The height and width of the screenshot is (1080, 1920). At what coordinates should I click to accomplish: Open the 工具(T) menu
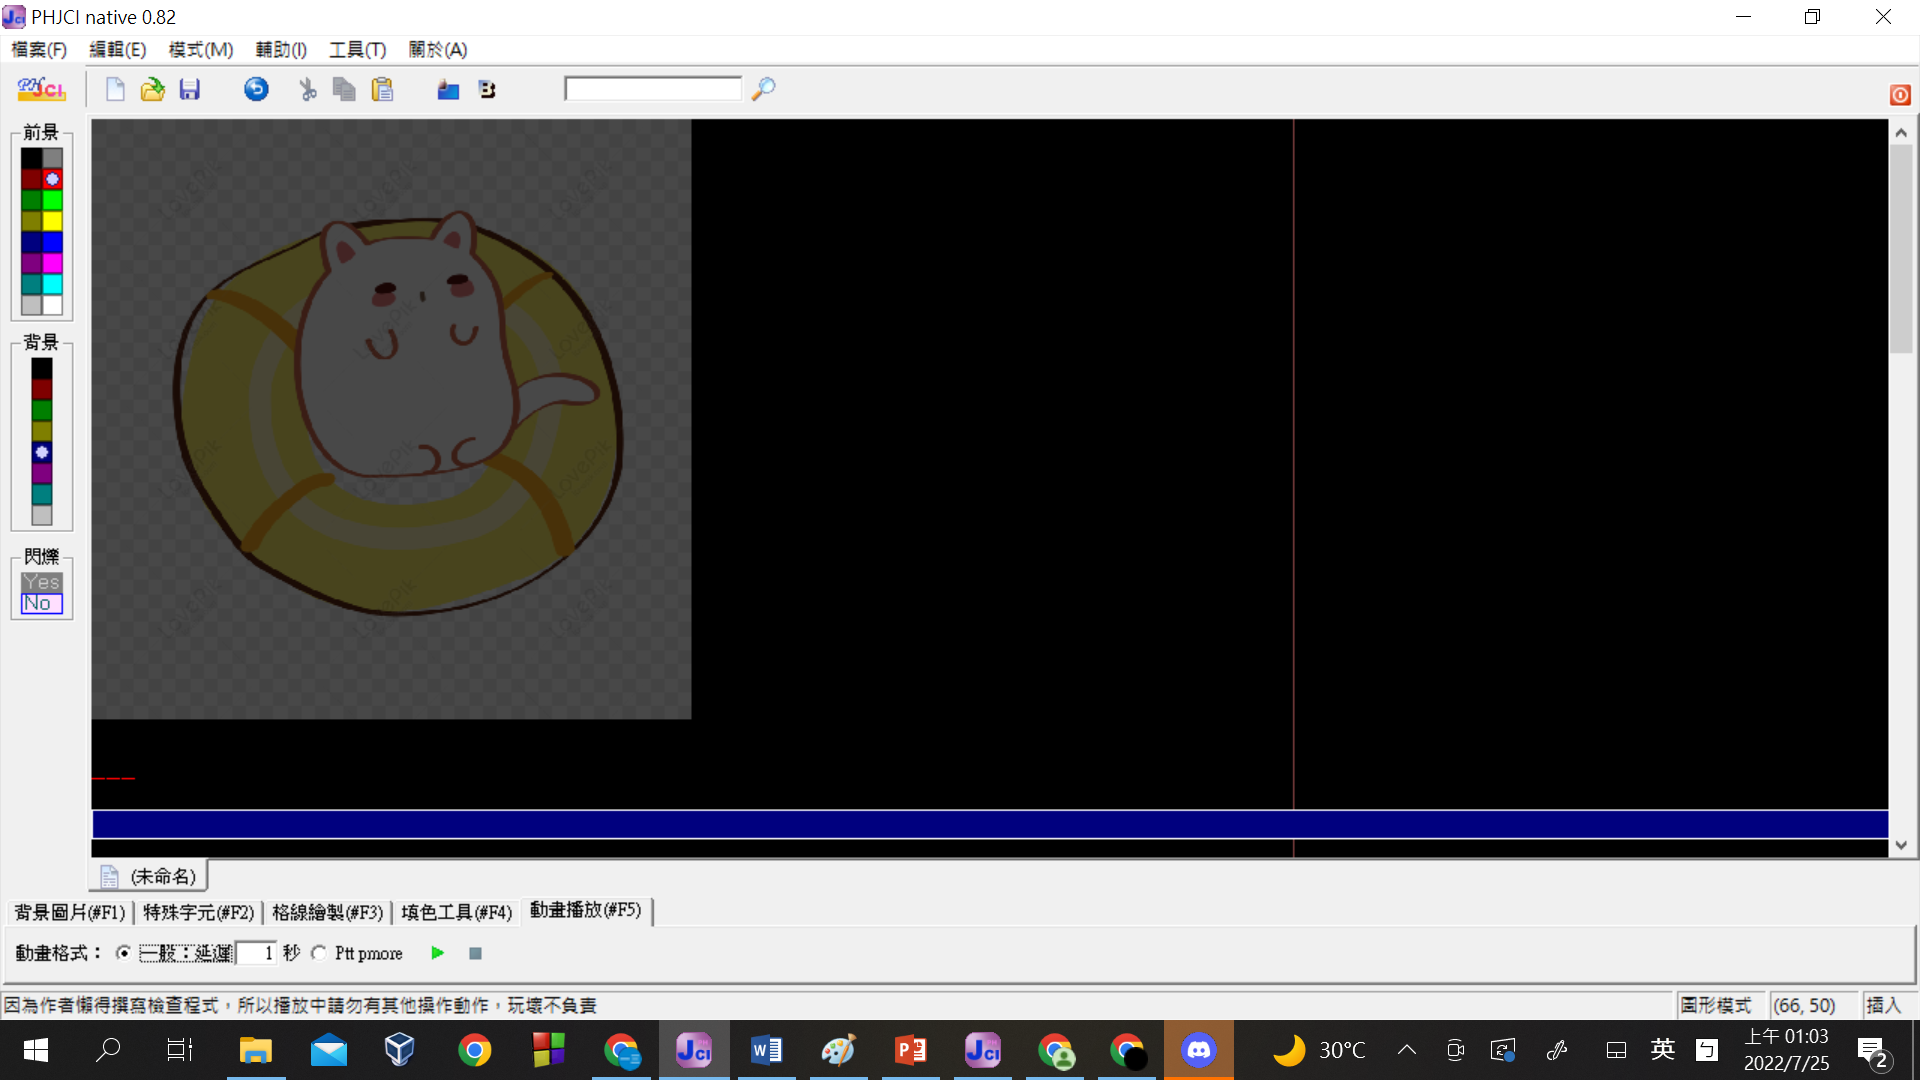tap(357, 49)
